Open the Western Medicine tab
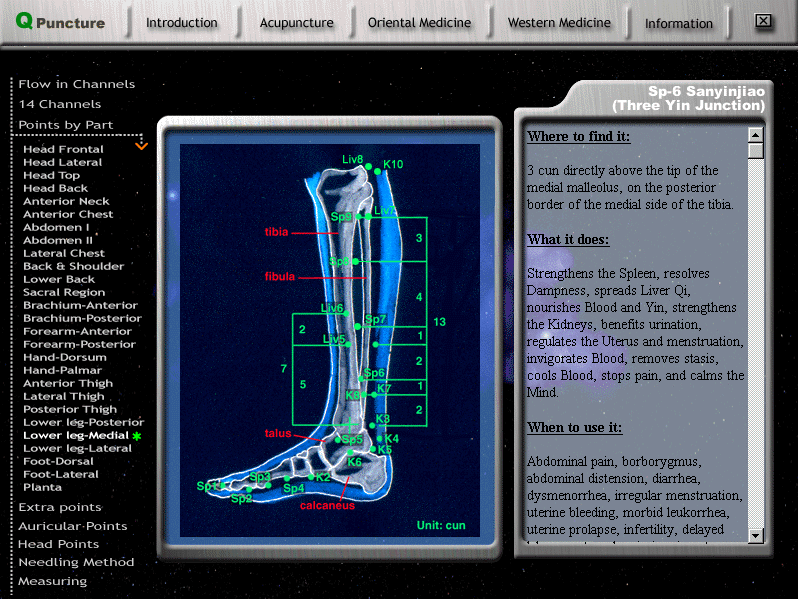Screen dimensions: 798x599 558,23
